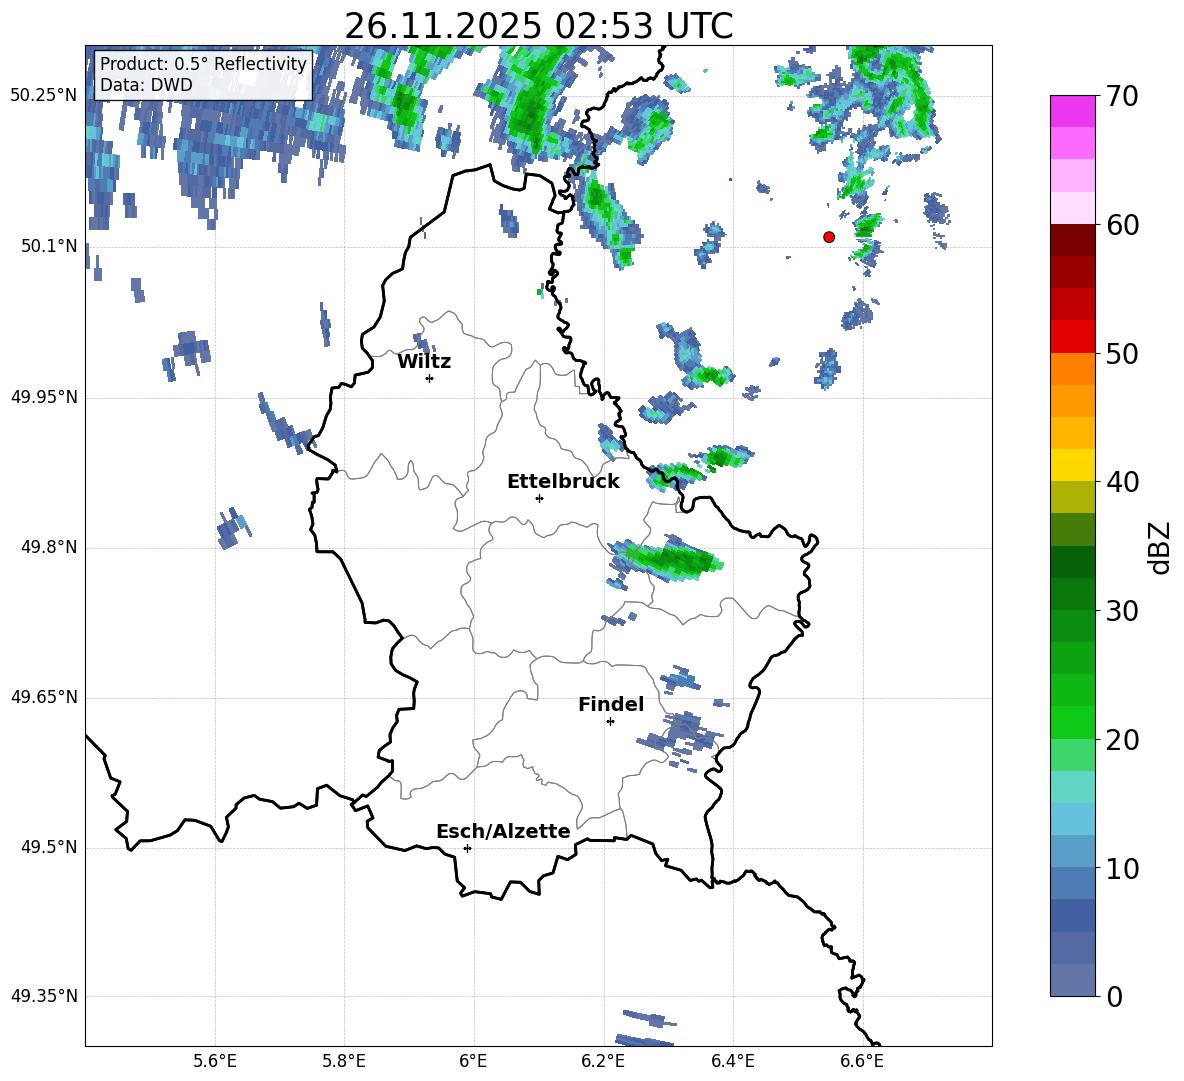The image size is (1184, 1081).
Task: Click the Ettelbruck station cross marker
Action: (539, 498)
